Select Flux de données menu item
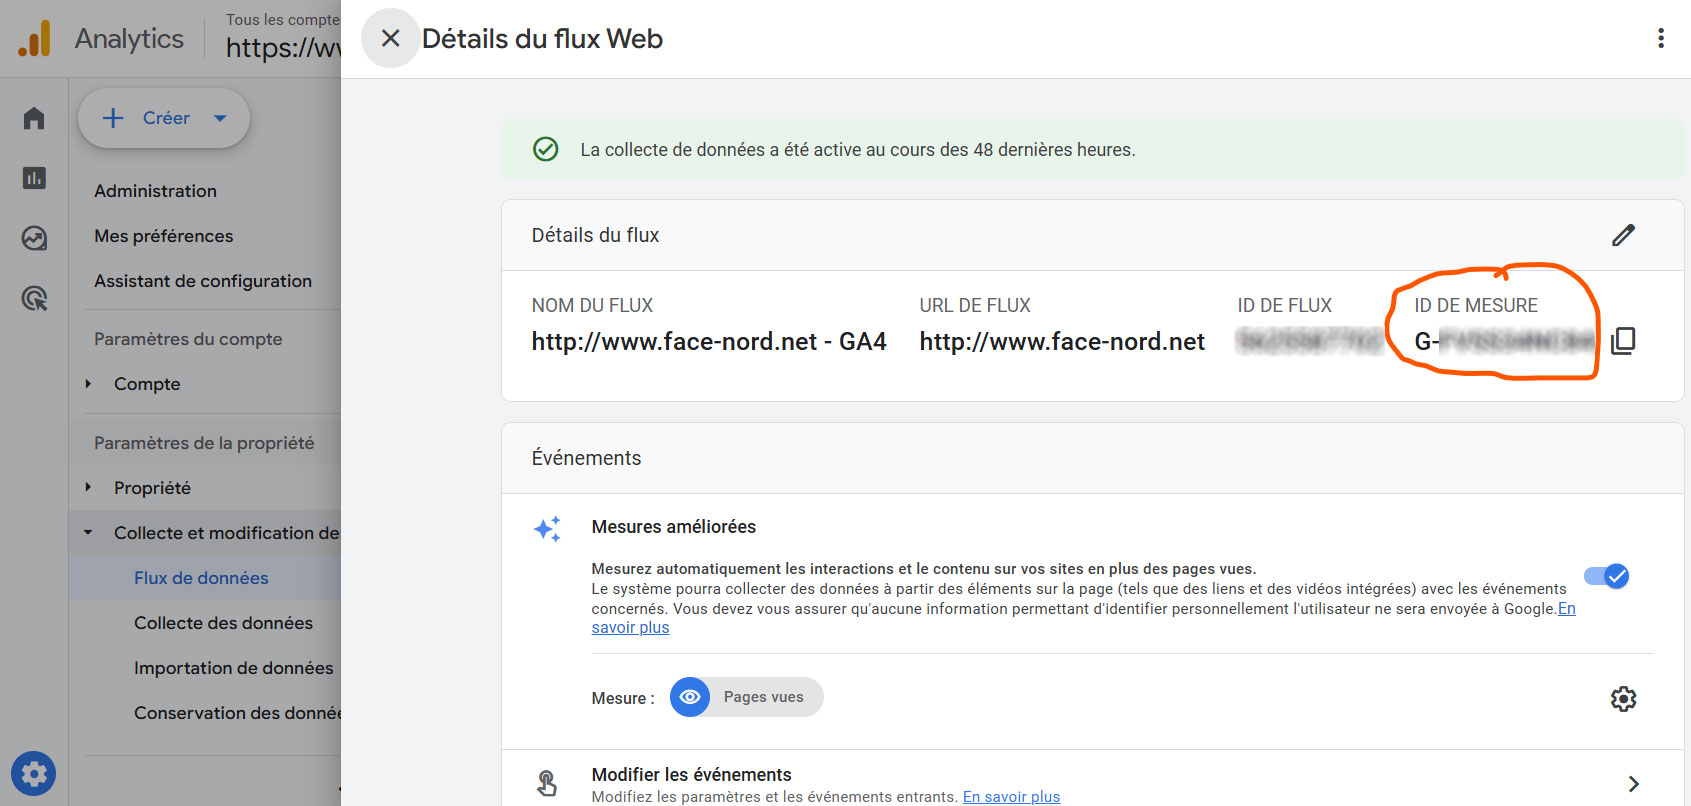The height and width of the screenshot is (806, 1691). (201, 578)
